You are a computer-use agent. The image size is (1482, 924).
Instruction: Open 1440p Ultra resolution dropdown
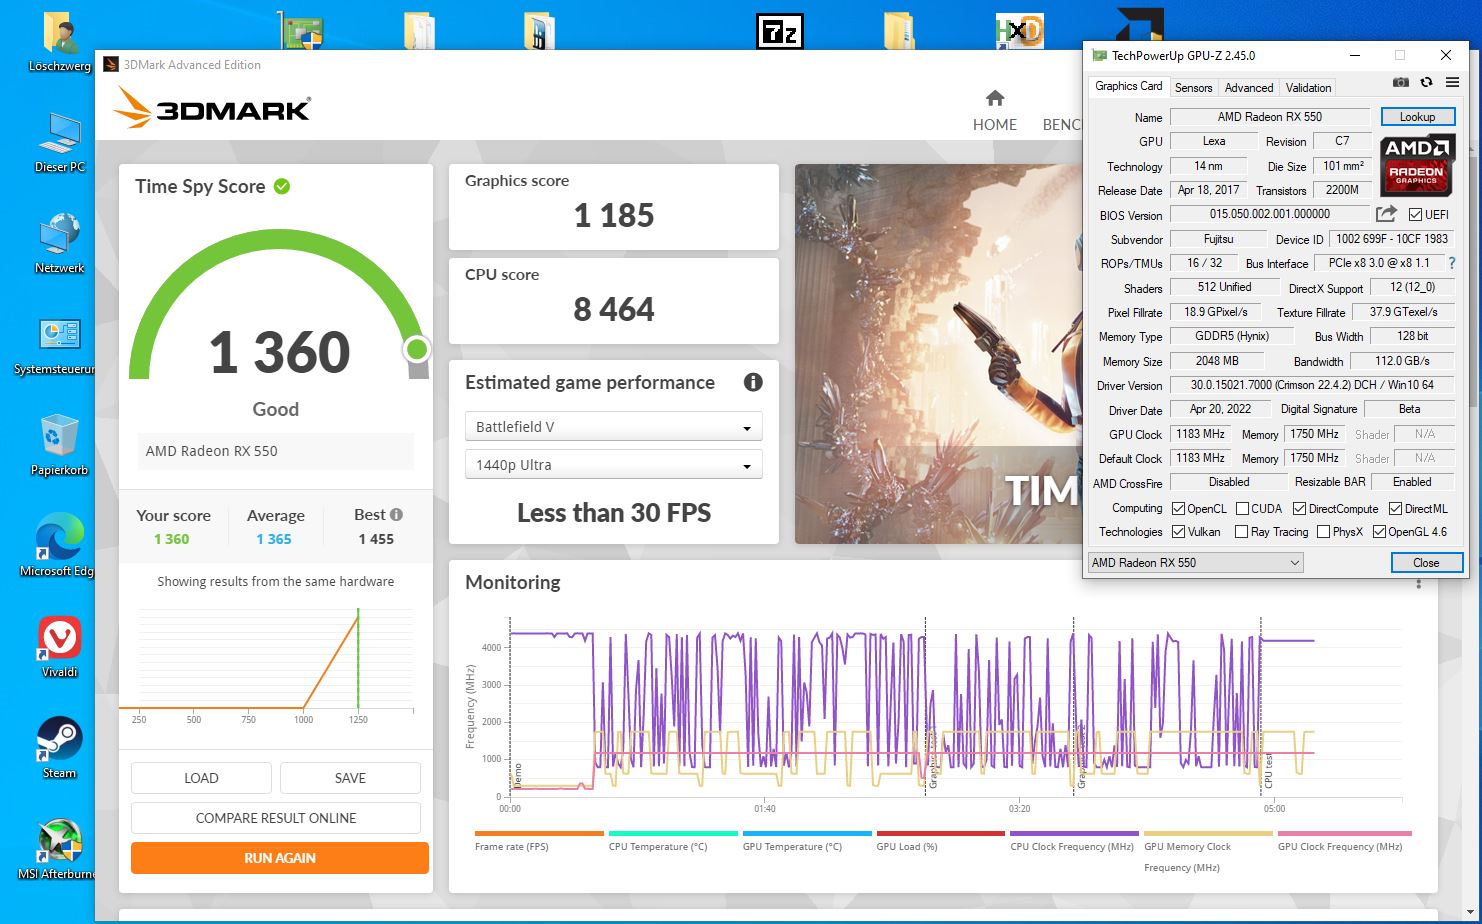[614, 465]
